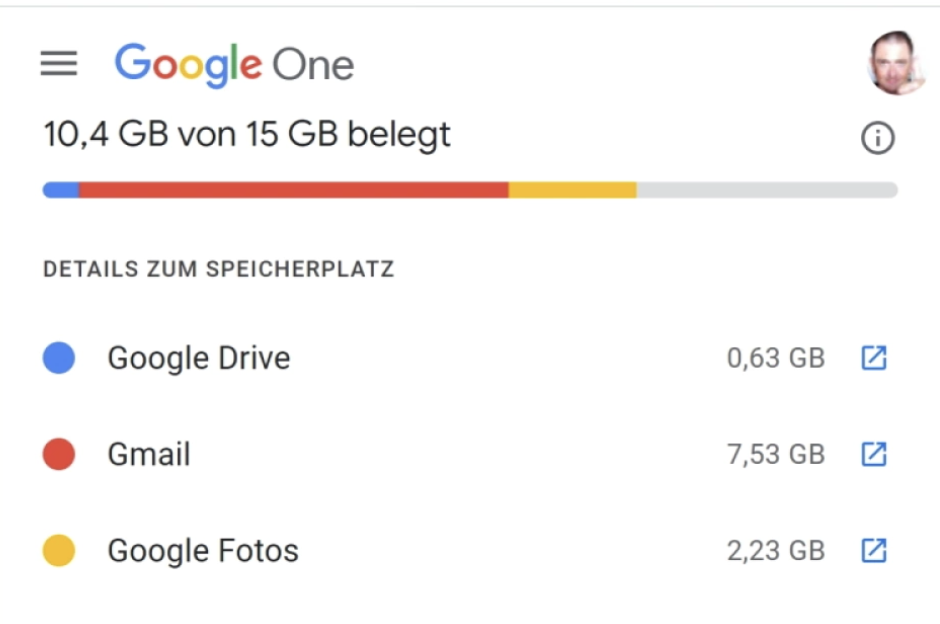The width and height of the screenshot is (940, 624).
Task: Click the gray unused portion of storage bar
Action: 765,190
